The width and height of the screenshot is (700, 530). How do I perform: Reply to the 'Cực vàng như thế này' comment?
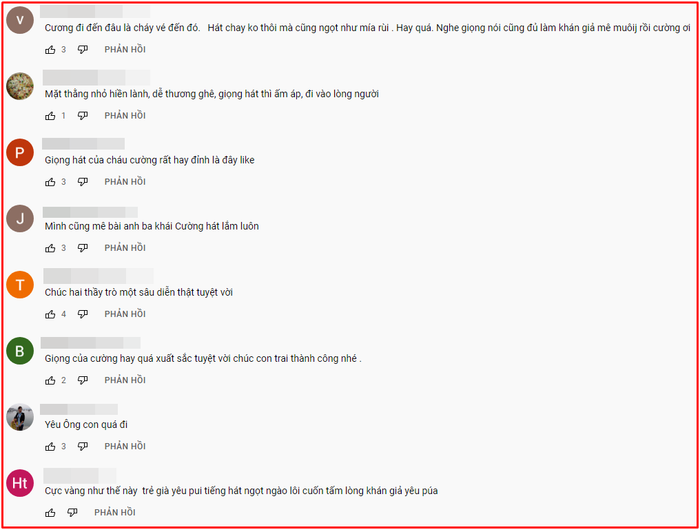[x=115, y=512]
